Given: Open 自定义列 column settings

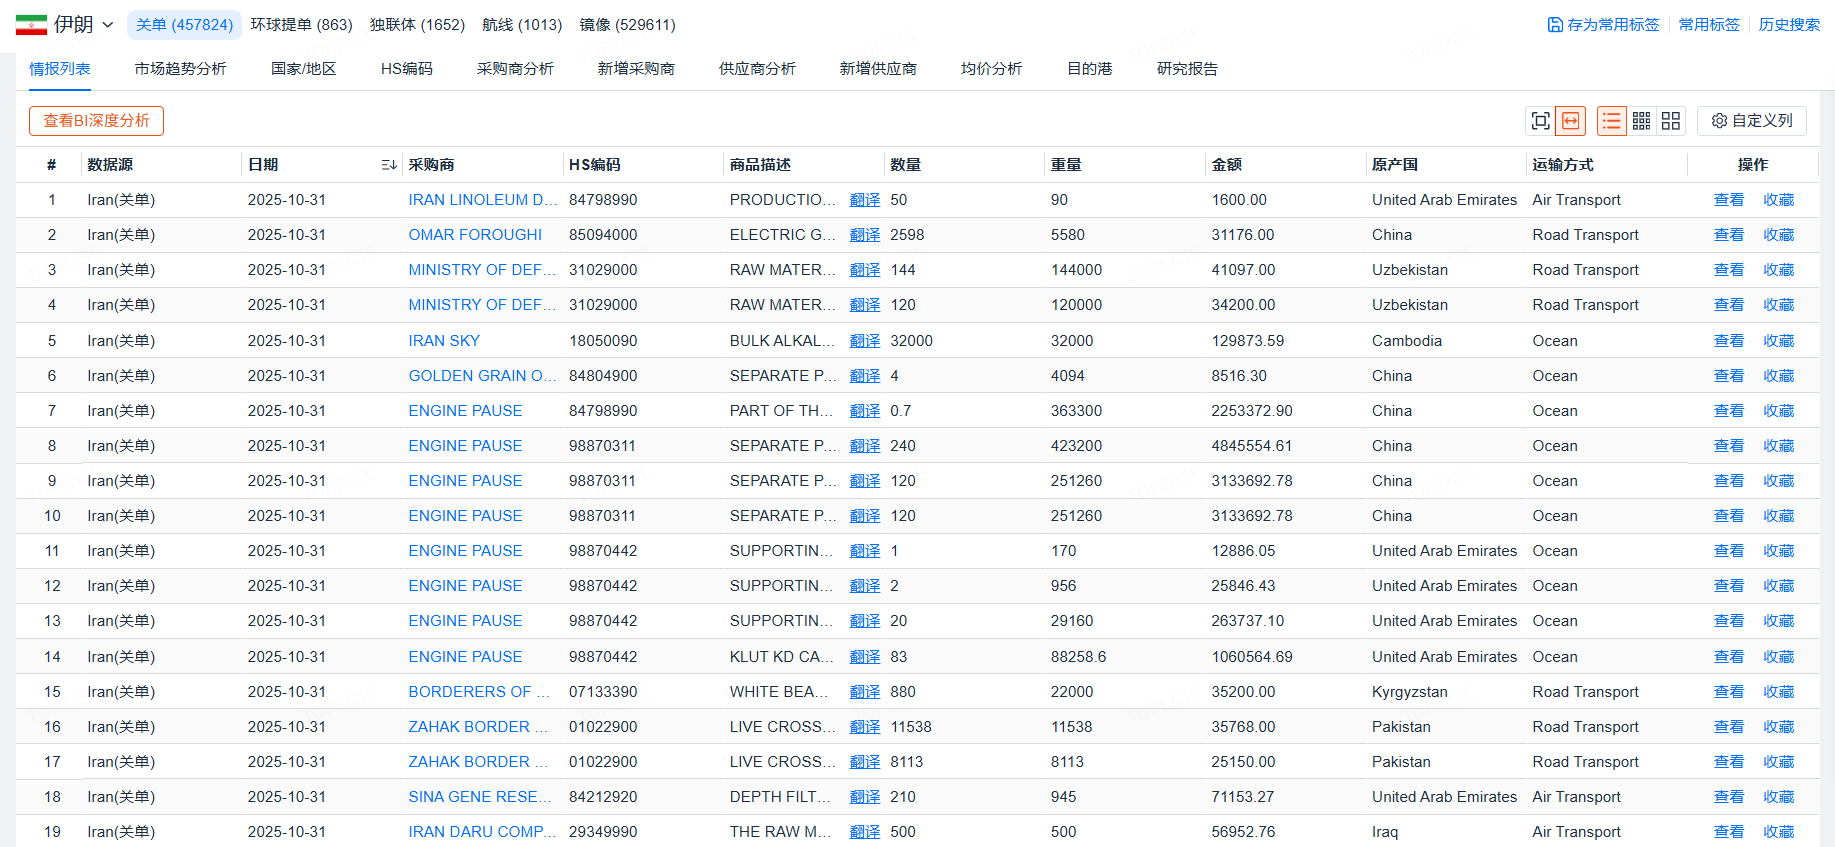Looking at the screenshot, I should (1752, 121).
